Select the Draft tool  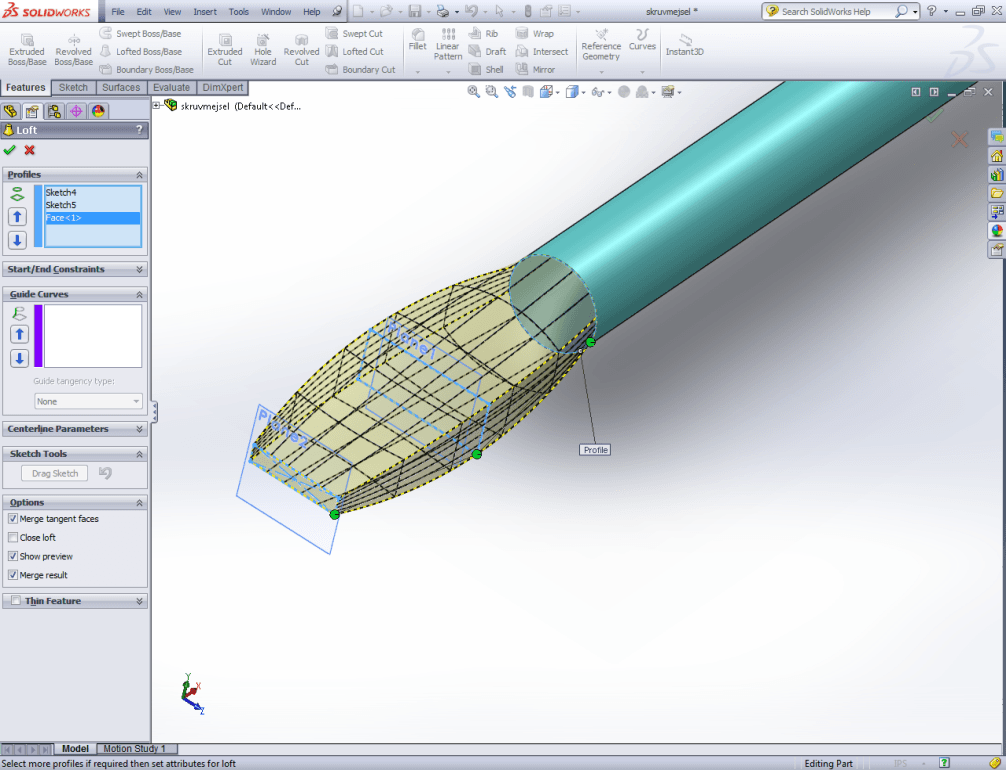point(487,51)
